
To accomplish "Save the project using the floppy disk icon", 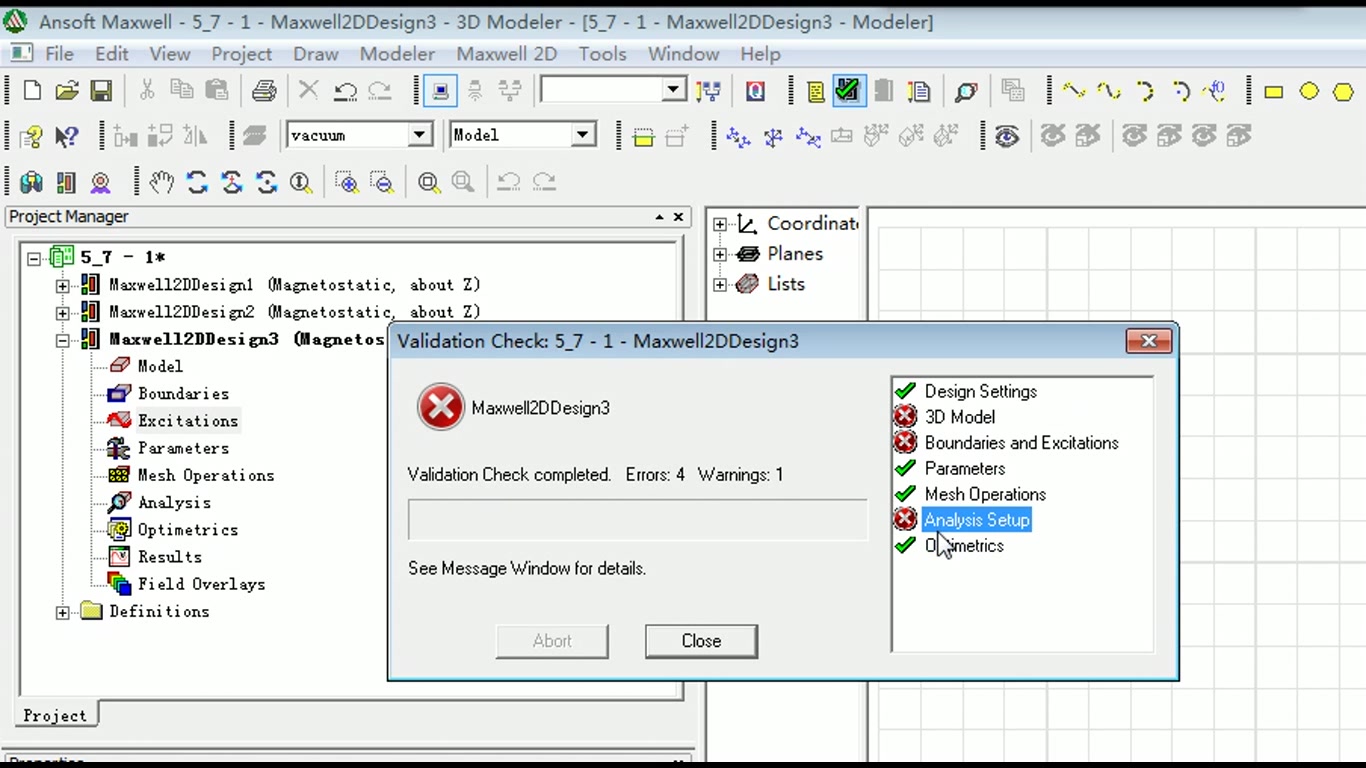I will click(x=101, y=91).
